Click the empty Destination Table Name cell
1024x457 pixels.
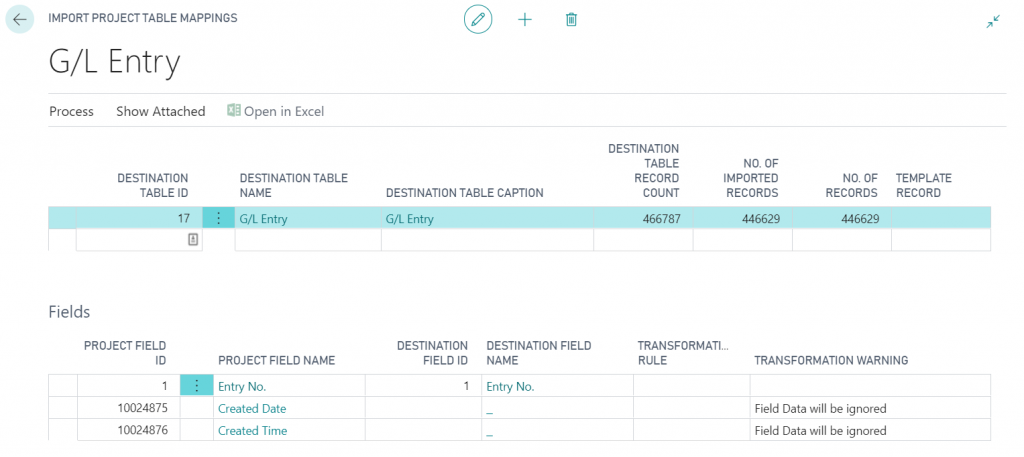(x=307, y=240)
